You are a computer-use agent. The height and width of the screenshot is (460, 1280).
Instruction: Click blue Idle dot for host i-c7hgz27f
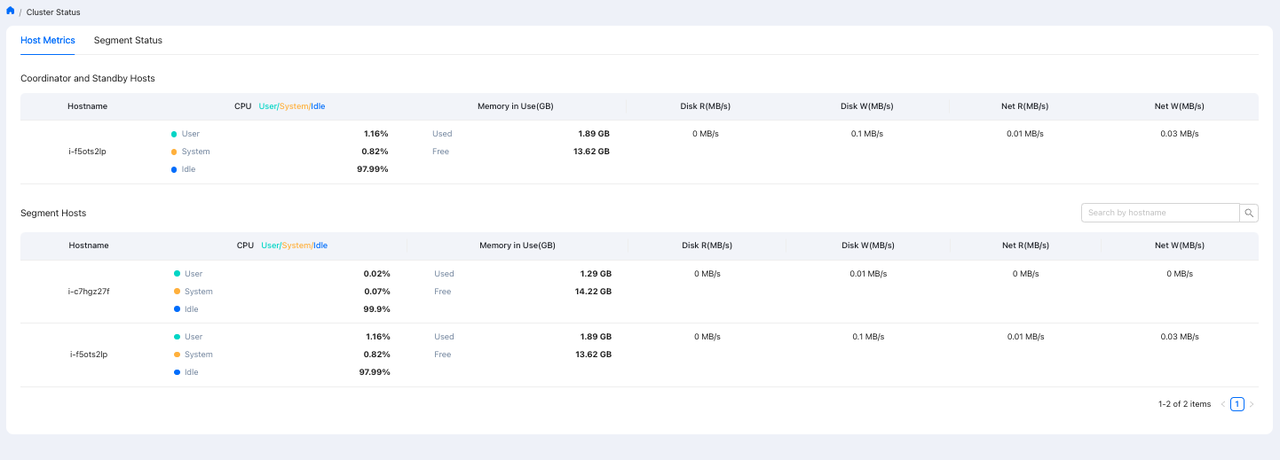click(177, 310)
